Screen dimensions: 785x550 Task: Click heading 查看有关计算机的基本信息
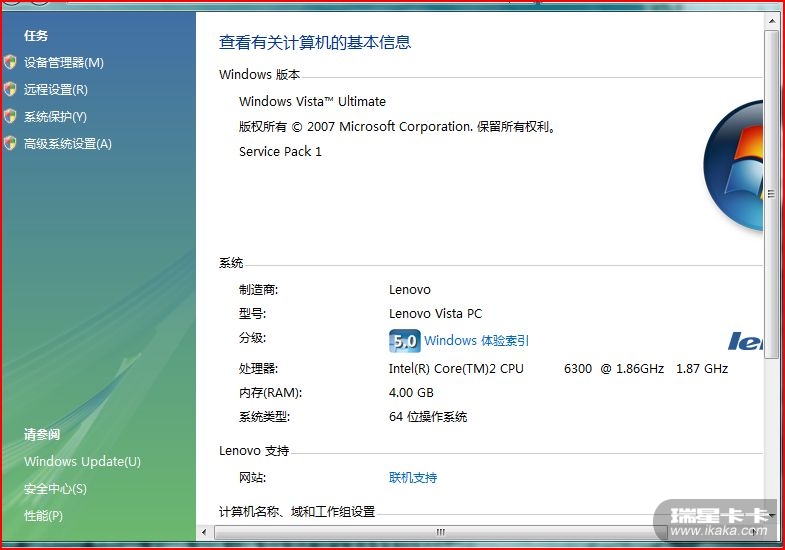click(315, 43)
